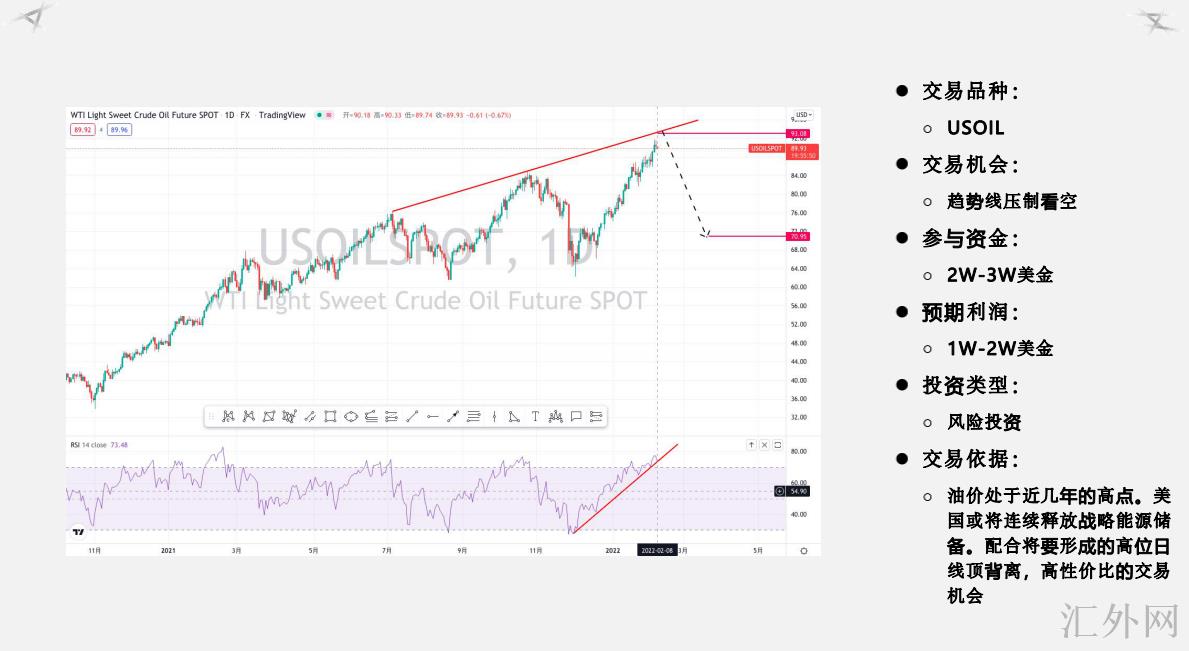This screenshot has height=651, width=1189.
Task: Select the vertical line tool
Action: [x=494, y=417]
